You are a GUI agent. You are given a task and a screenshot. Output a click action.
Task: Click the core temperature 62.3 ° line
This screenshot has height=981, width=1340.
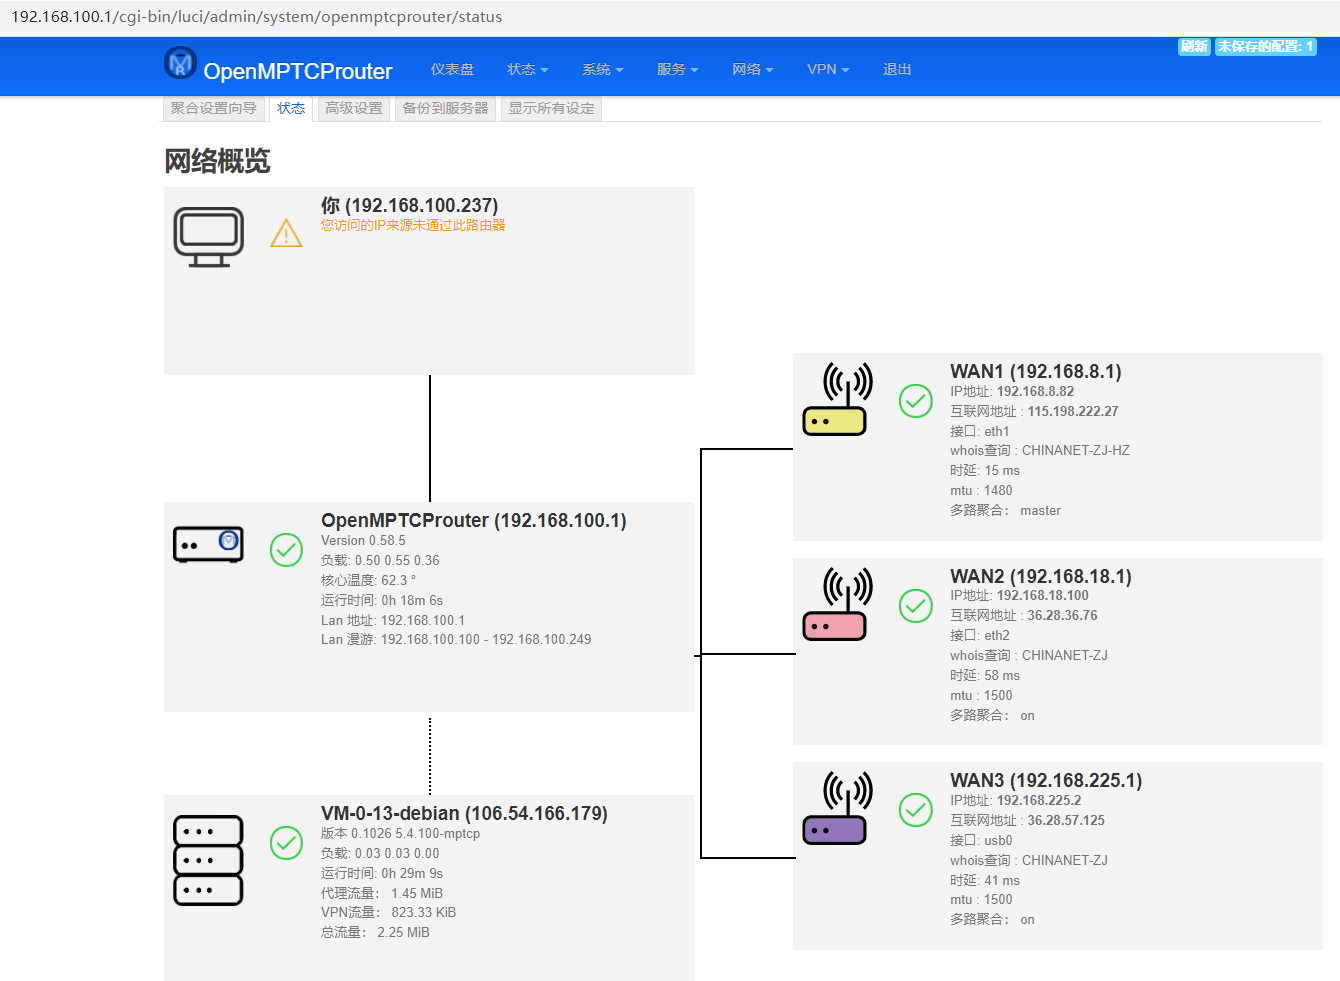(368, 580)
